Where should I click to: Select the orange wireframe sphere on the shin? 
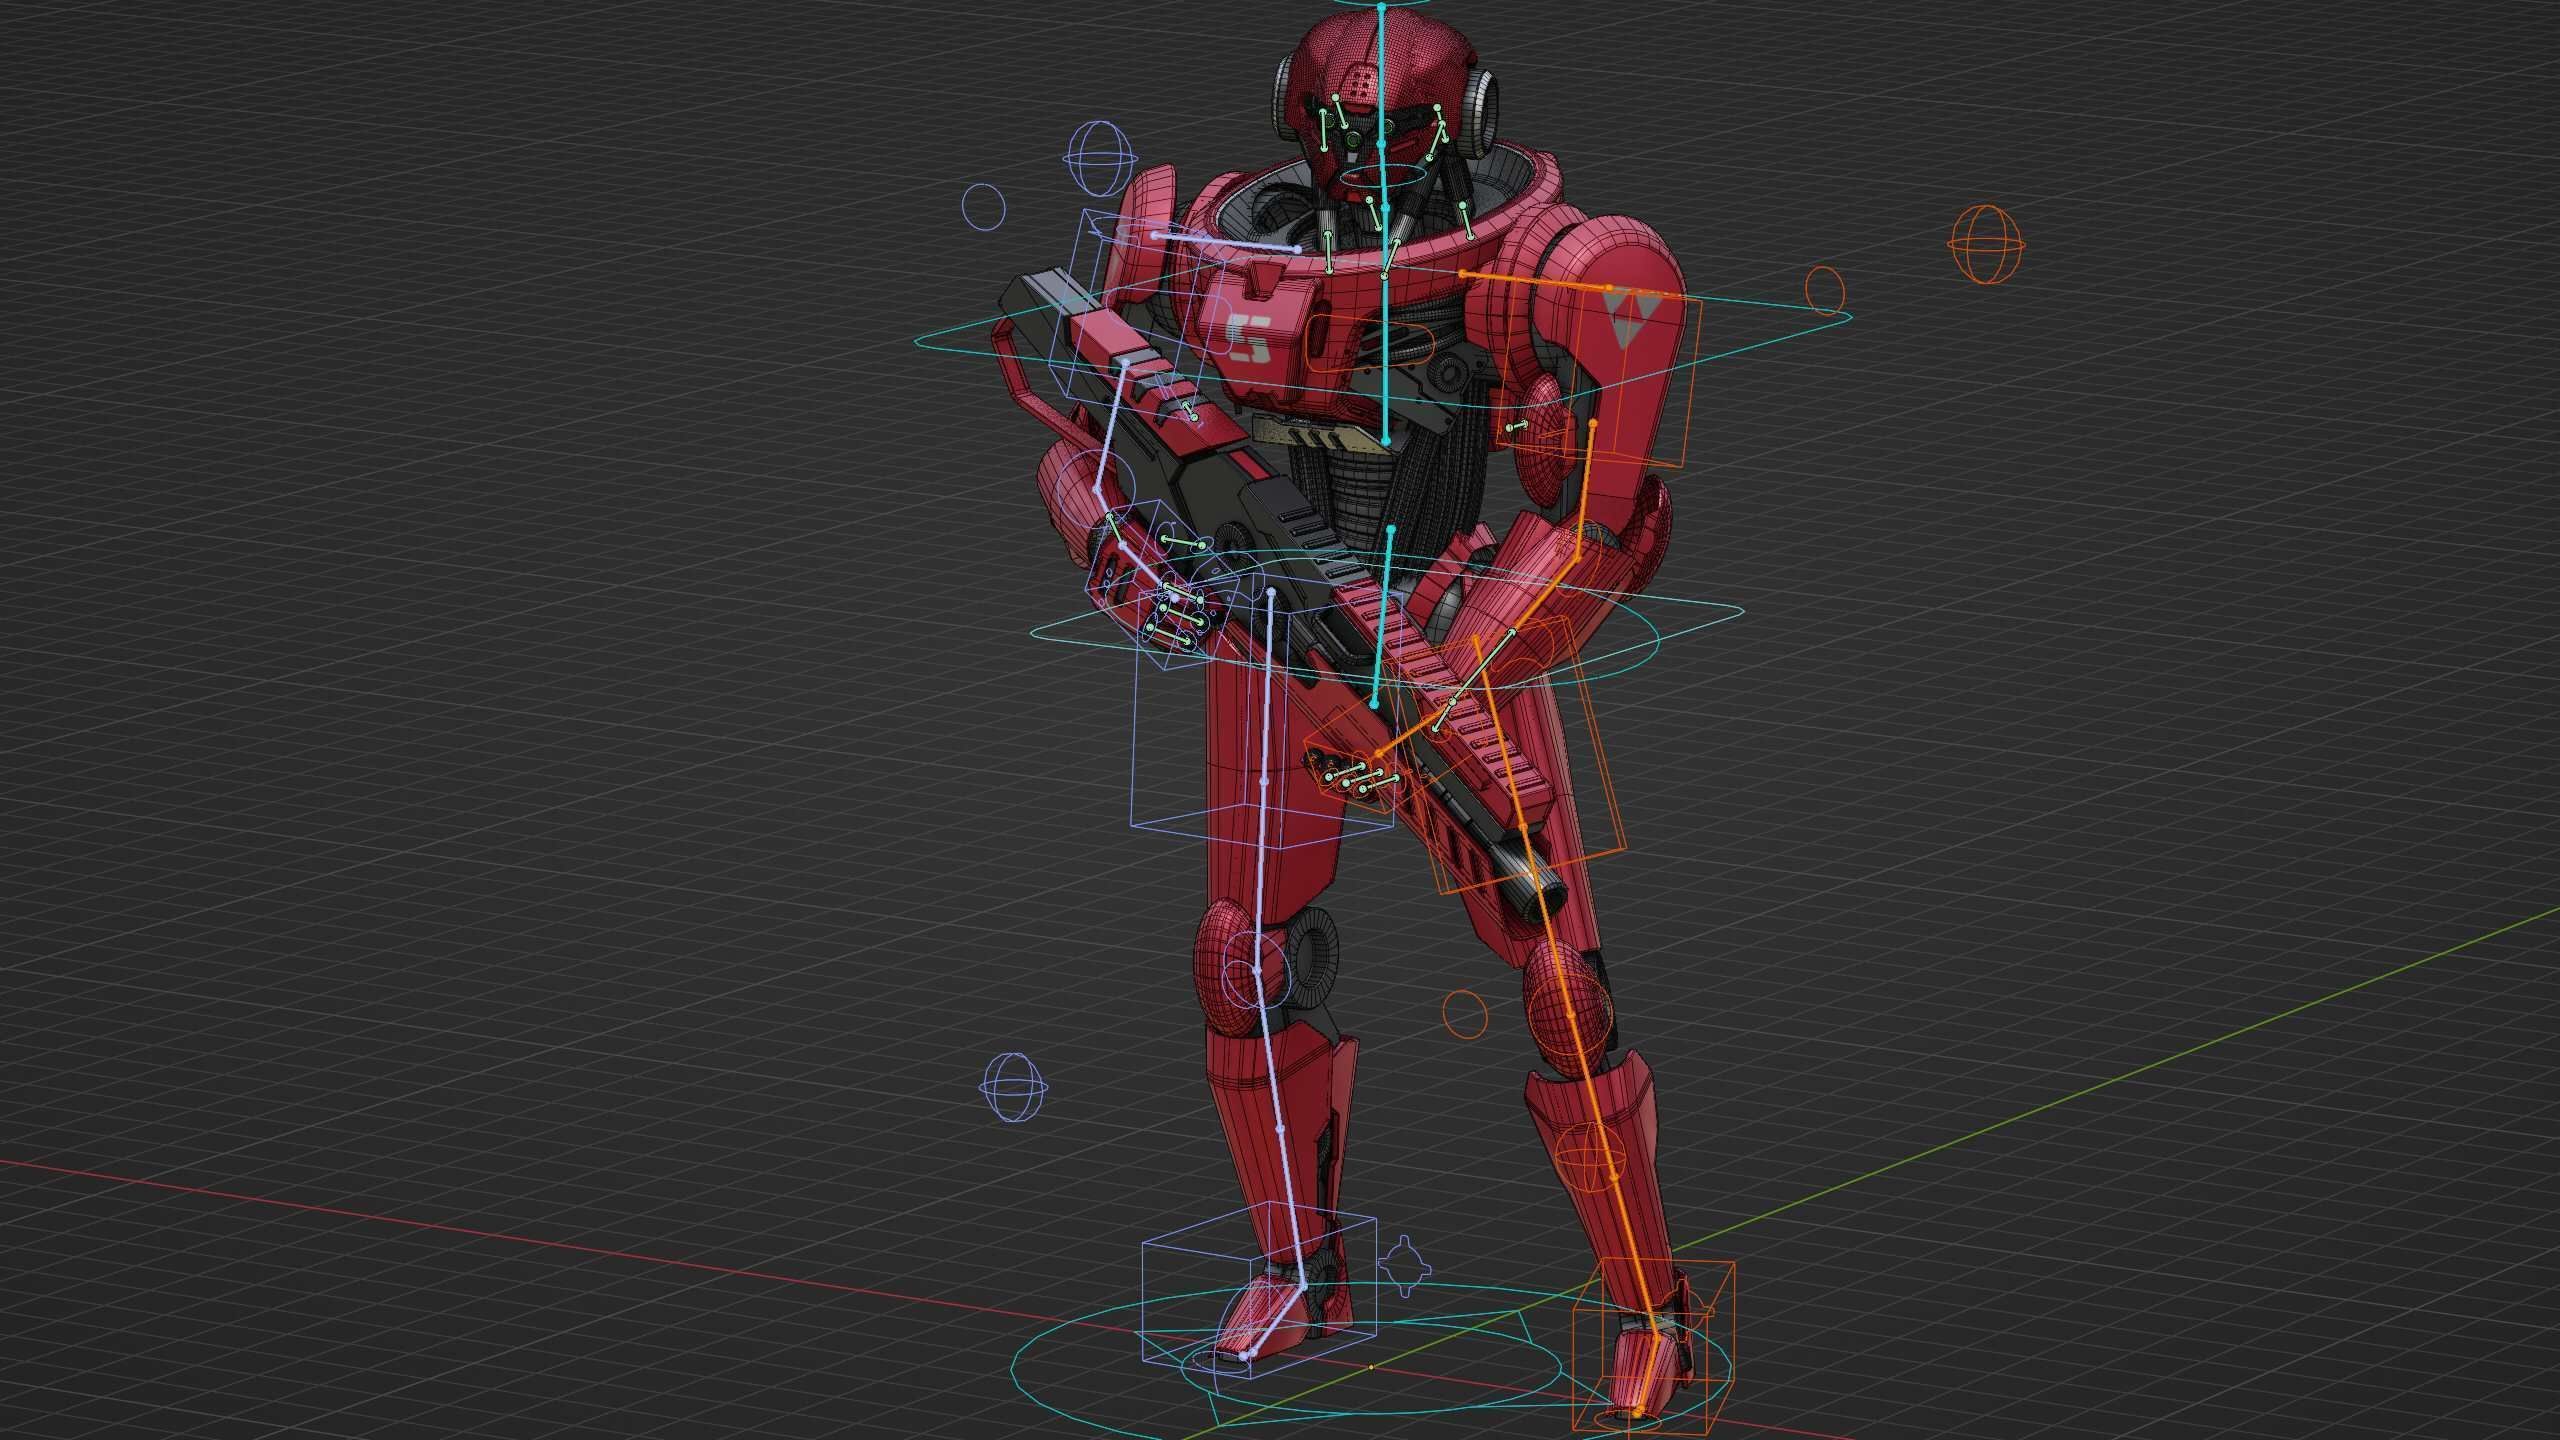point(1591,1159)
